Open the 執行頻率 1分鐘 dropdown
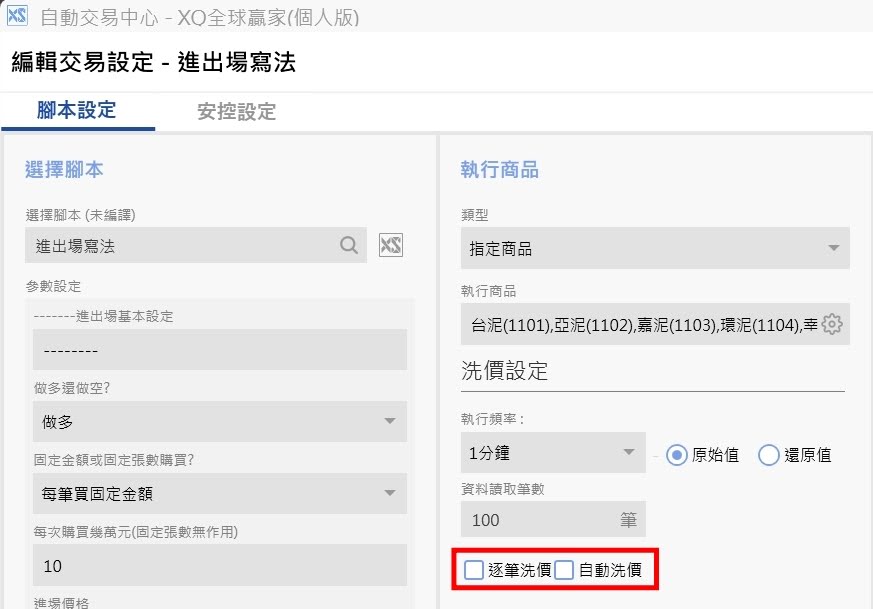The image size is (873, 609). pos(629,452)
